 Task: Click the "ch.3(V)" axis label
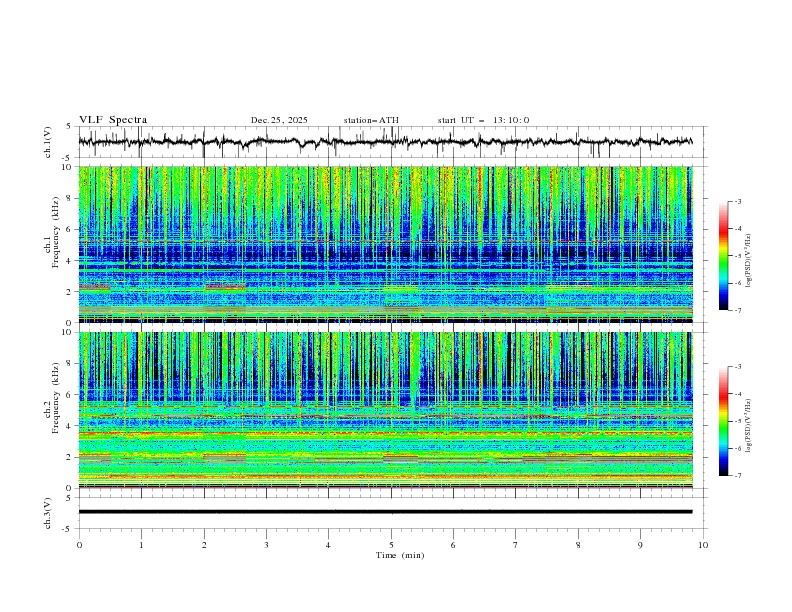click(x=48, y=513)
